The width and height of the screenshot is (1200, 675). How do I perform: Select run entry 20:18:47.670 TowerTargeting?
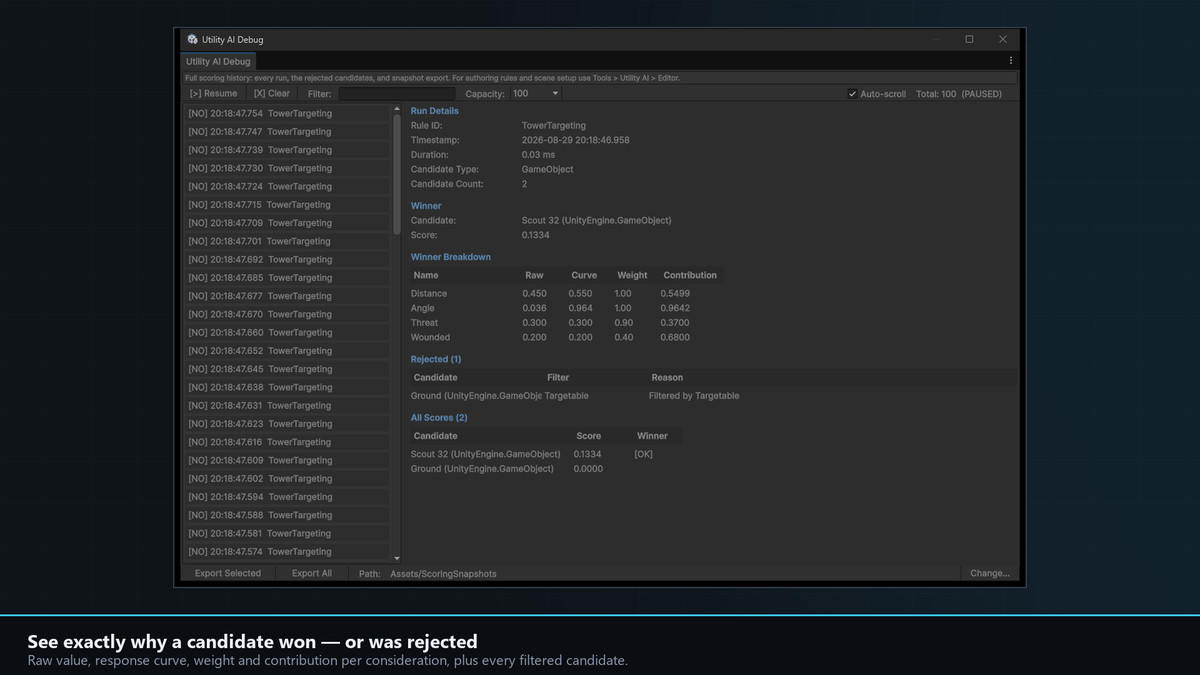point(287,314)
